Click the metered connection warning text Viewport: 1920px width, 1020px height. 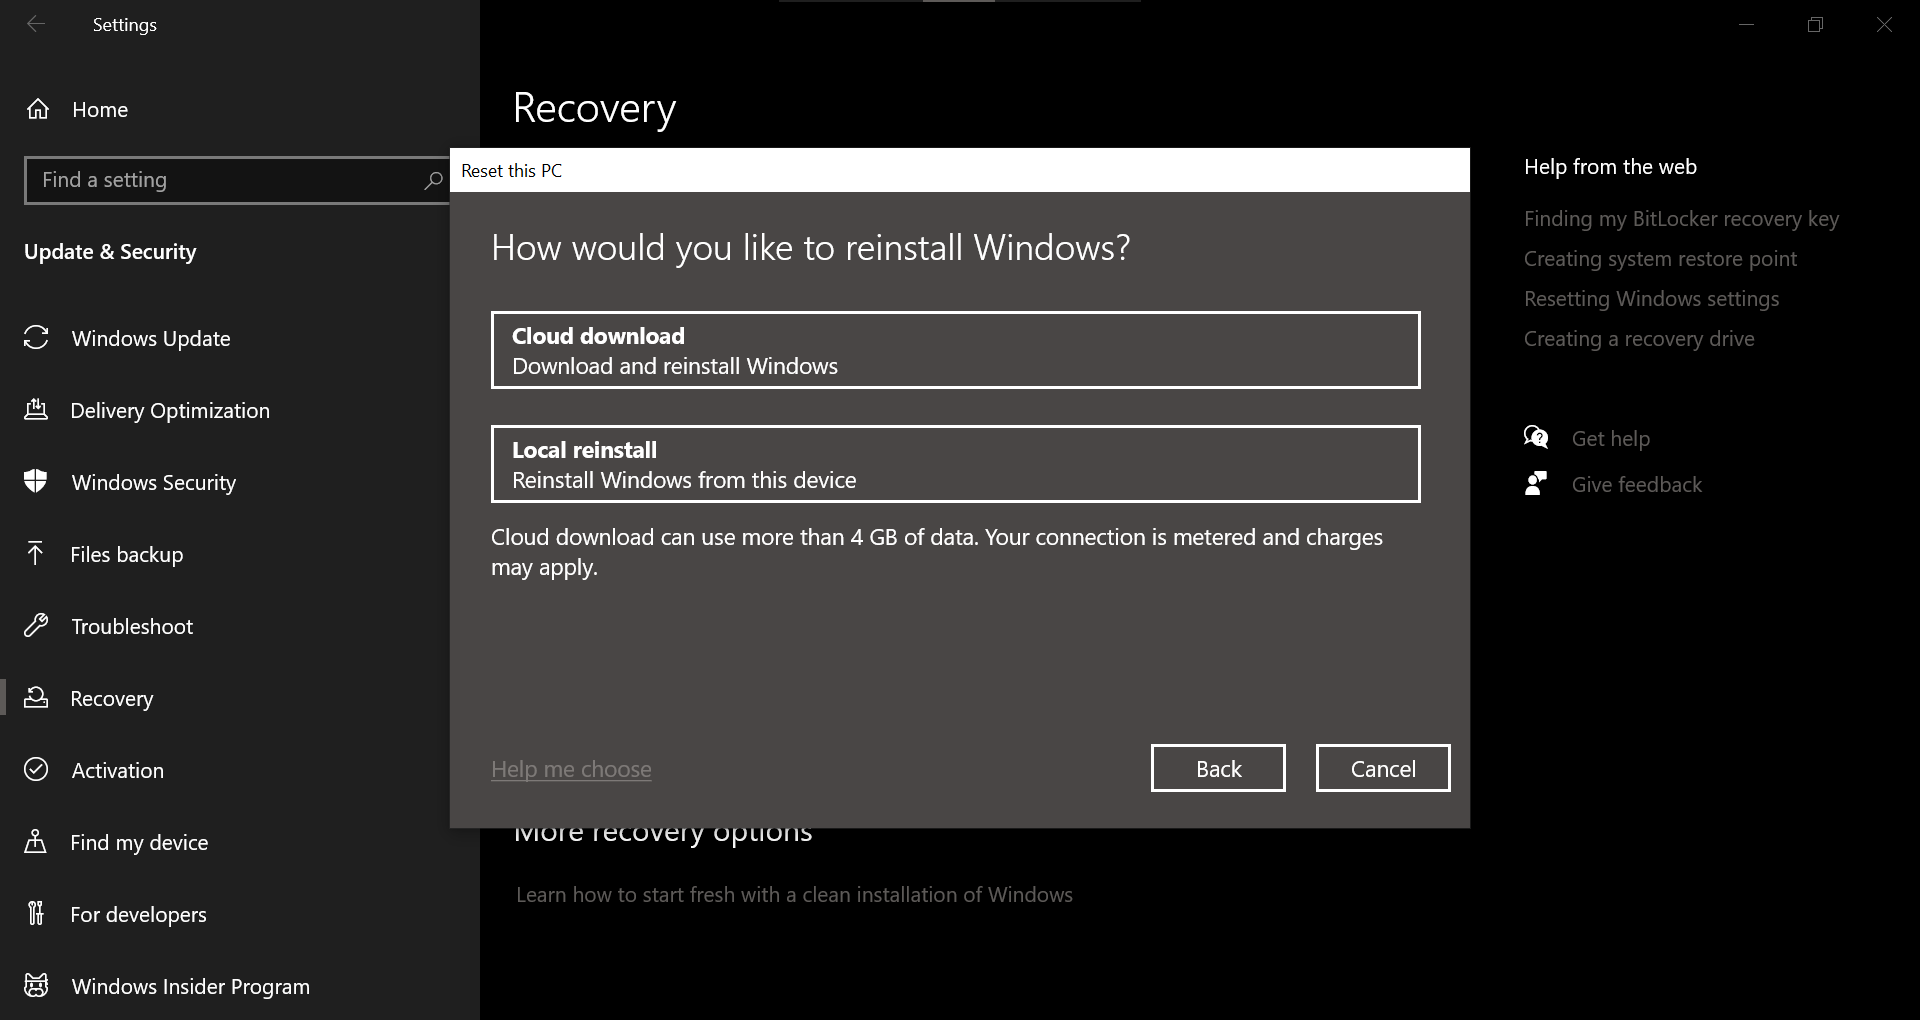pyautogui.click(x=937, y=552)
